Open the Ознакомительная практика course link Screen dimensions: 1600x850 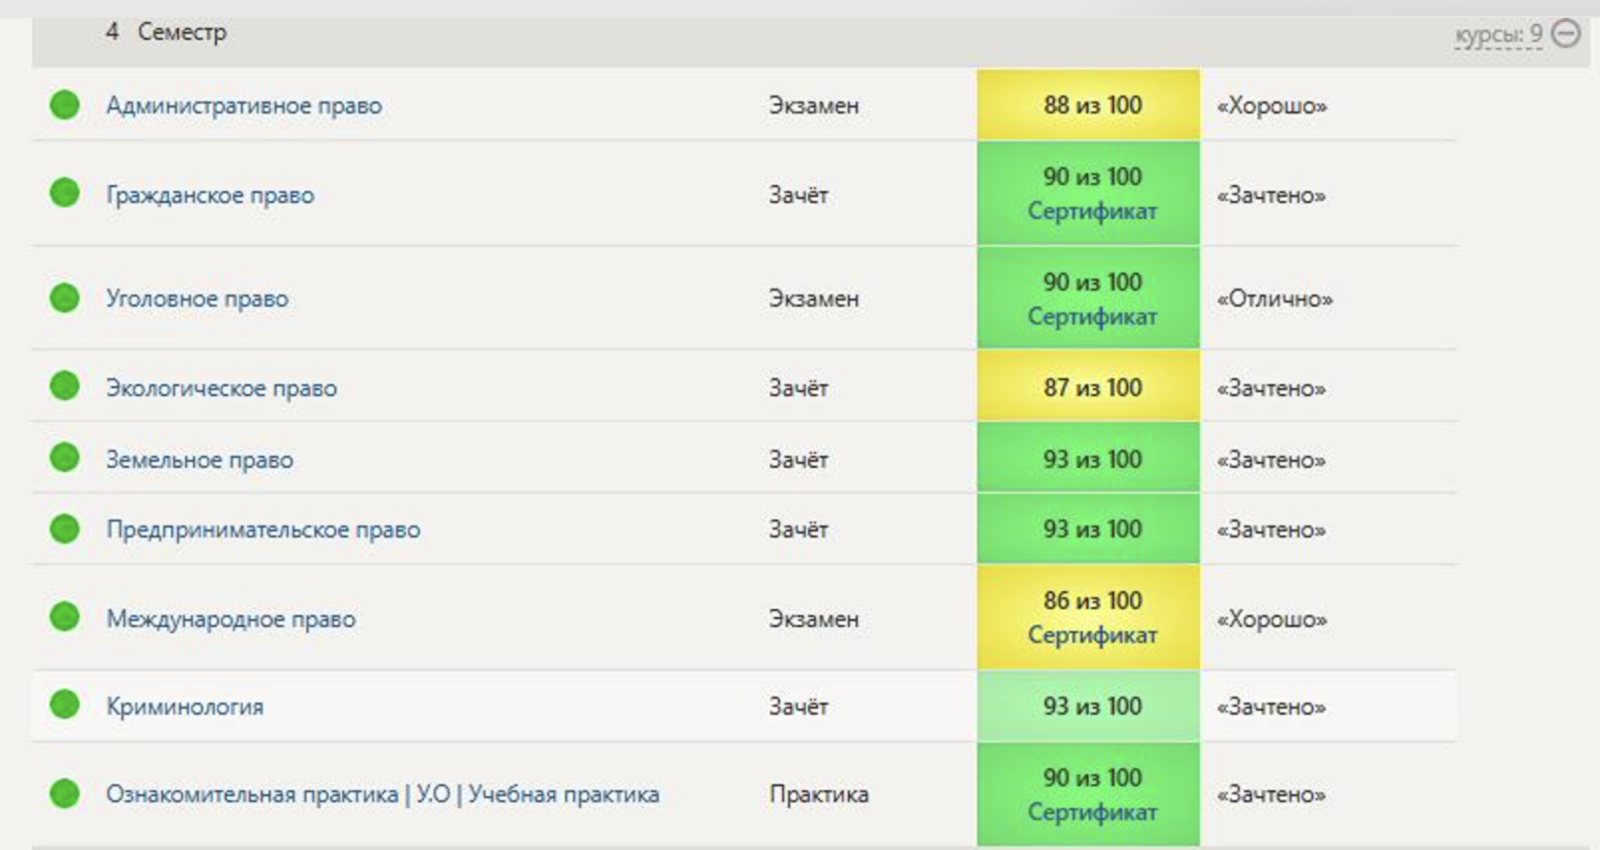[x=382, y=795]
